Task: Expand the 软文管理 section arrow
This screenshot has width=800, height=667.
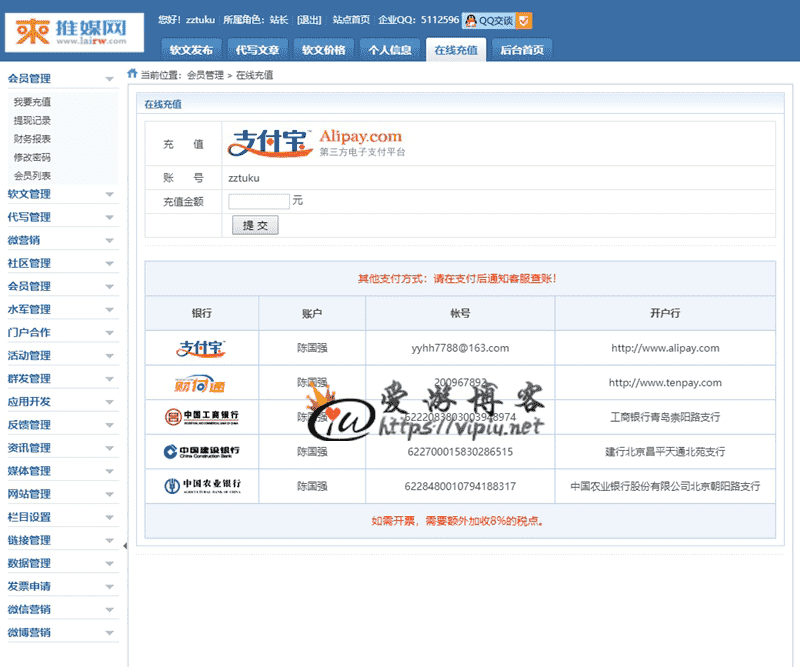Action: [x=109, y=194]
